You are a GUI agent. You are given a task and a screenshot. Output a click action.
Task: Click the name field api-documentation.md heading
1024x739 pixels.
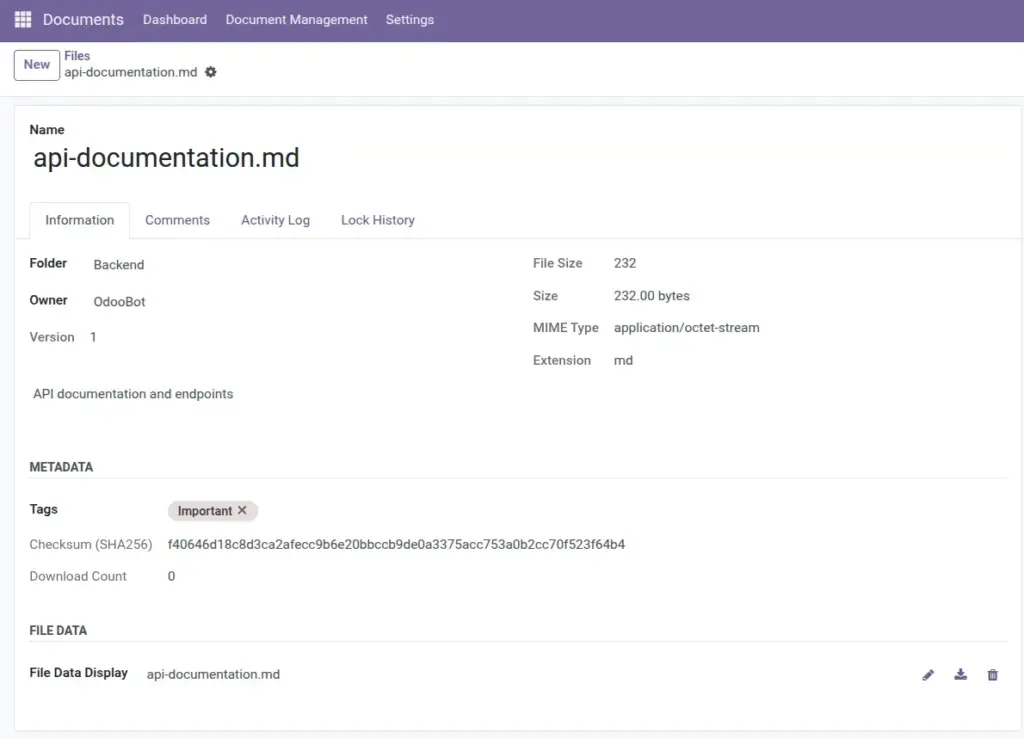coord(167,158)
